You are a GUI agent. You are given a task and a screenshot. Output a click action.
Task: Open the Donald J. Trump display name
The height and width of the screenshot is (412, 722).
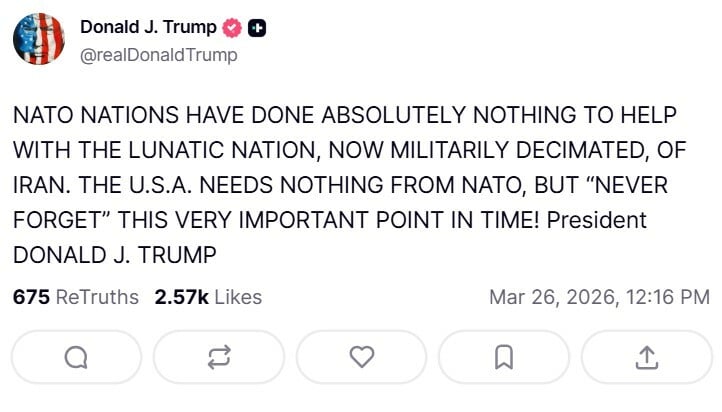point(148,28)
